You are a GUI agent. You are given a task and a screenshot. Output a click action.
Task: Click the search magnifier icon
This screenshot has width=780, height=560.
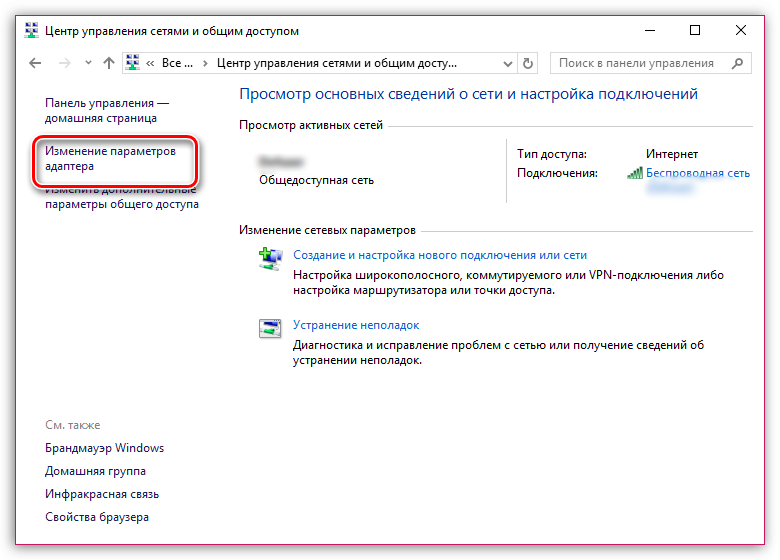click(x=738, y=63)
